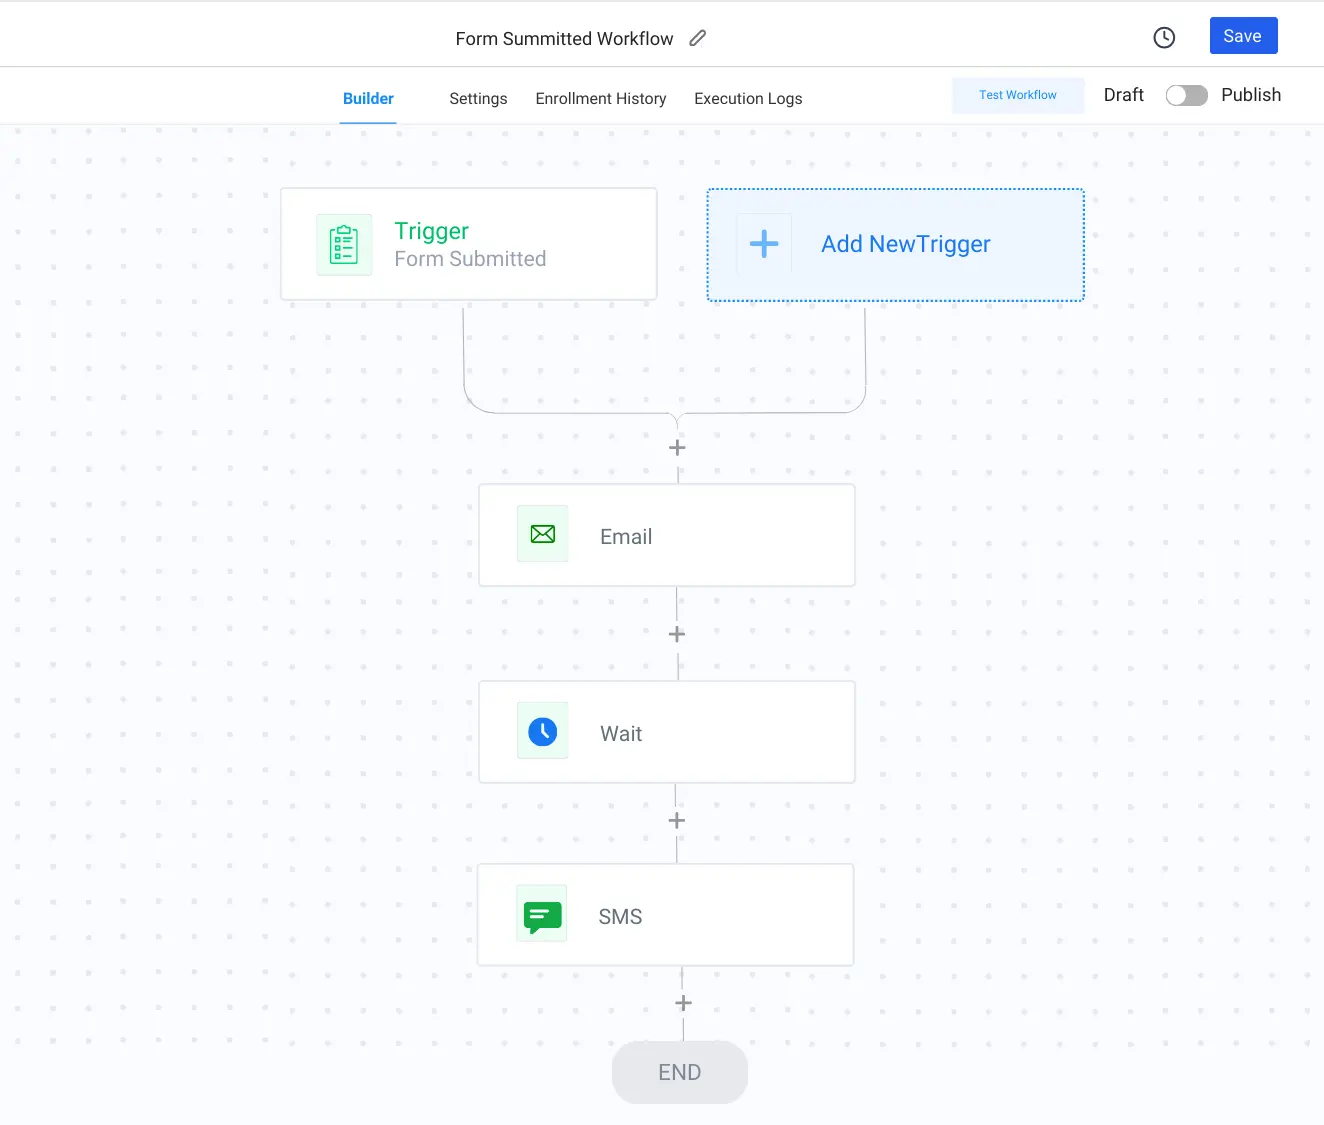Viewport: 1324px width, 1125px height.
Task: Select the END node
Action: (x=680, y=1072)
